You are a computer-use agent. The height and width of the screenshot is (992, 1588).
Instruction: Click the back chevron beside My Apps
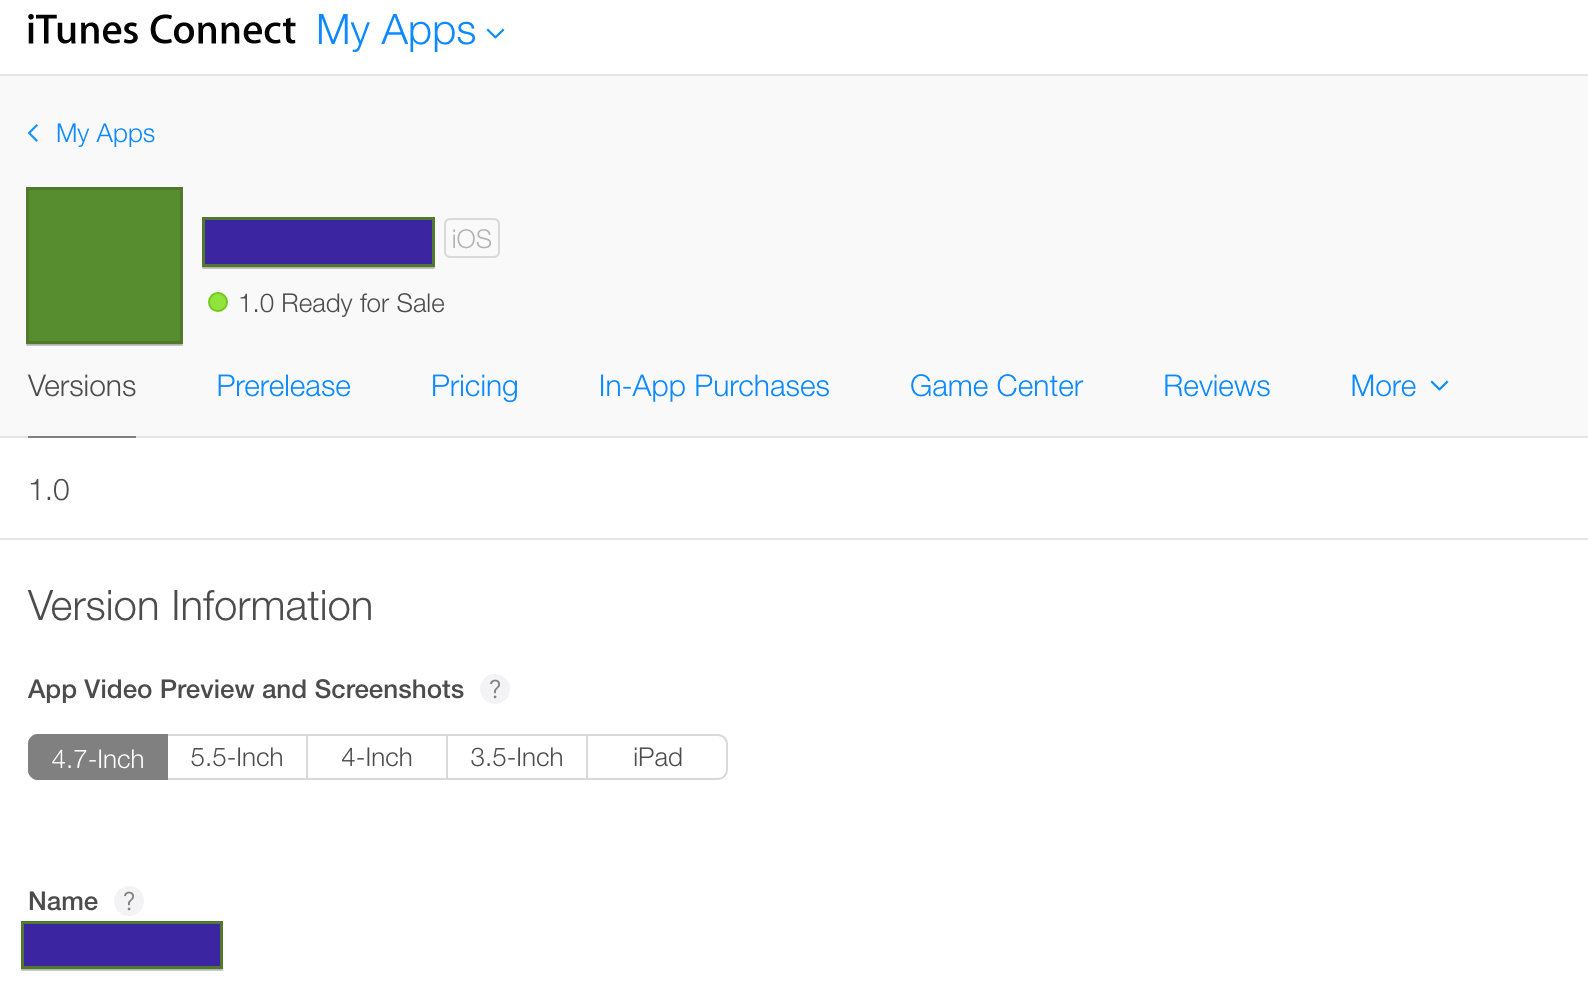(34, 133)
